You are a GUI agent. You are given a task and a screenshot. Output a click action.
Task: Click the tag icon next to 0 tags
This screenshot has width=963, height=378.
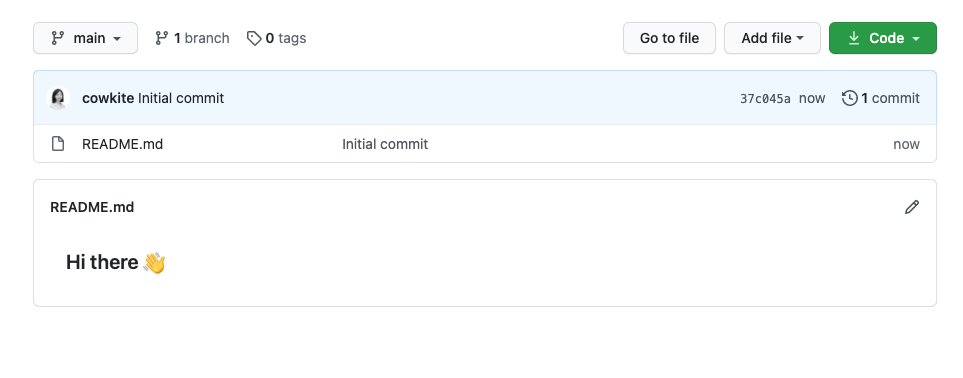click(254, 38)
